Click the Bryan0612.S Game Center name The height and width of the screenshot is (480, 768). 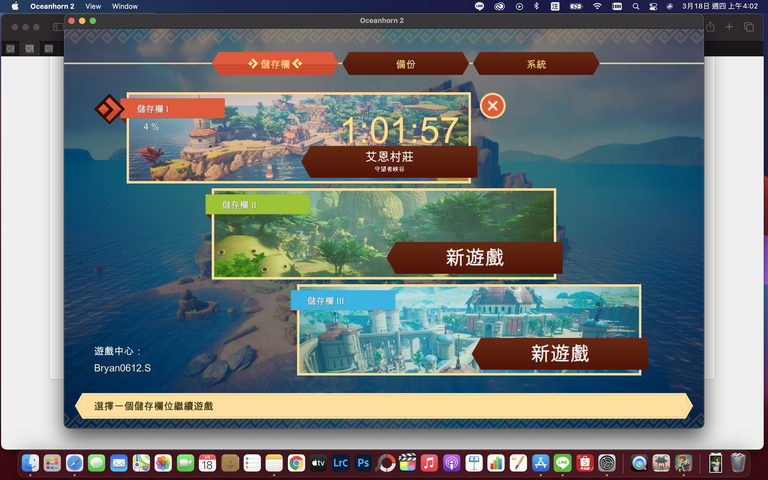[x=122, y=368]
